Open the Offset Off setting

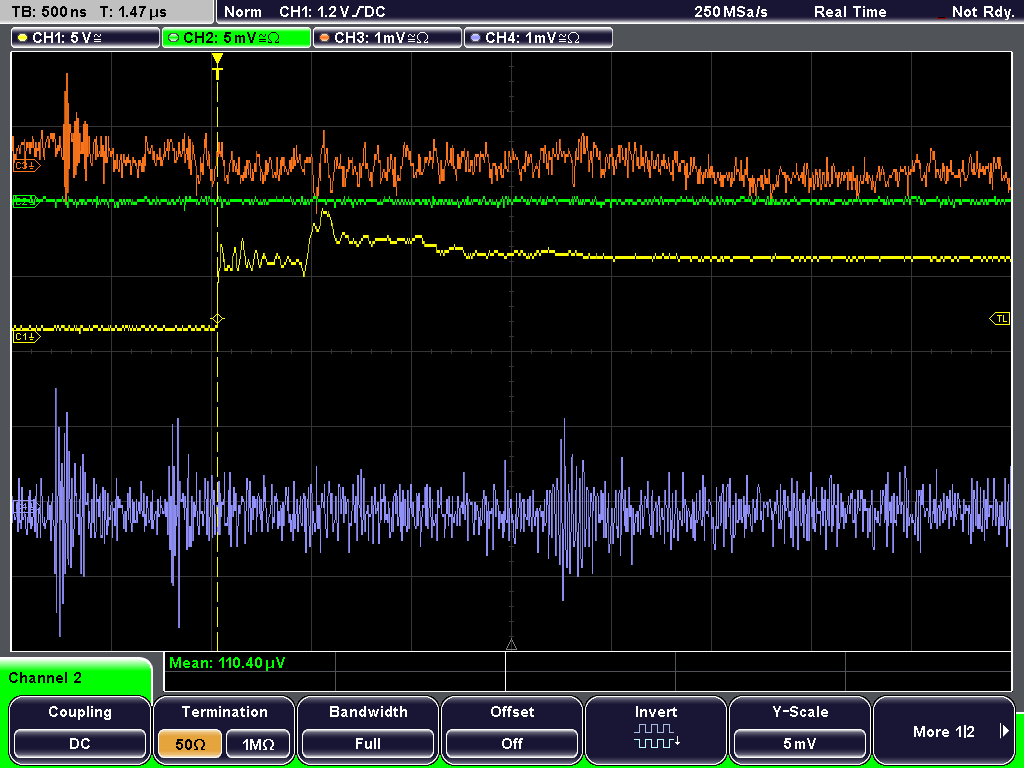point(512,731)
